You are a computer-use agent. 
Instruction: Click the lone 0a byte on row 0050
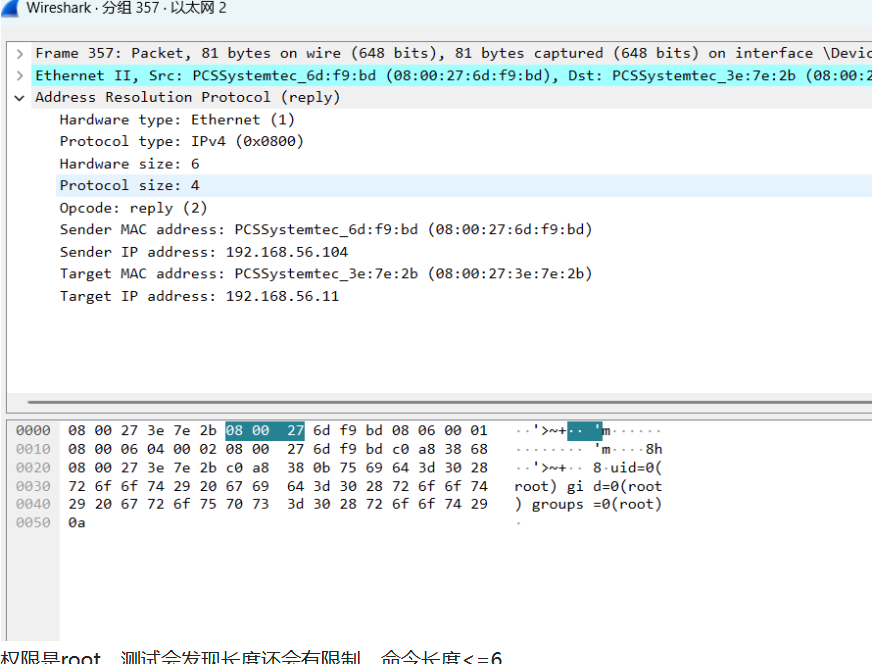(77, 522)
